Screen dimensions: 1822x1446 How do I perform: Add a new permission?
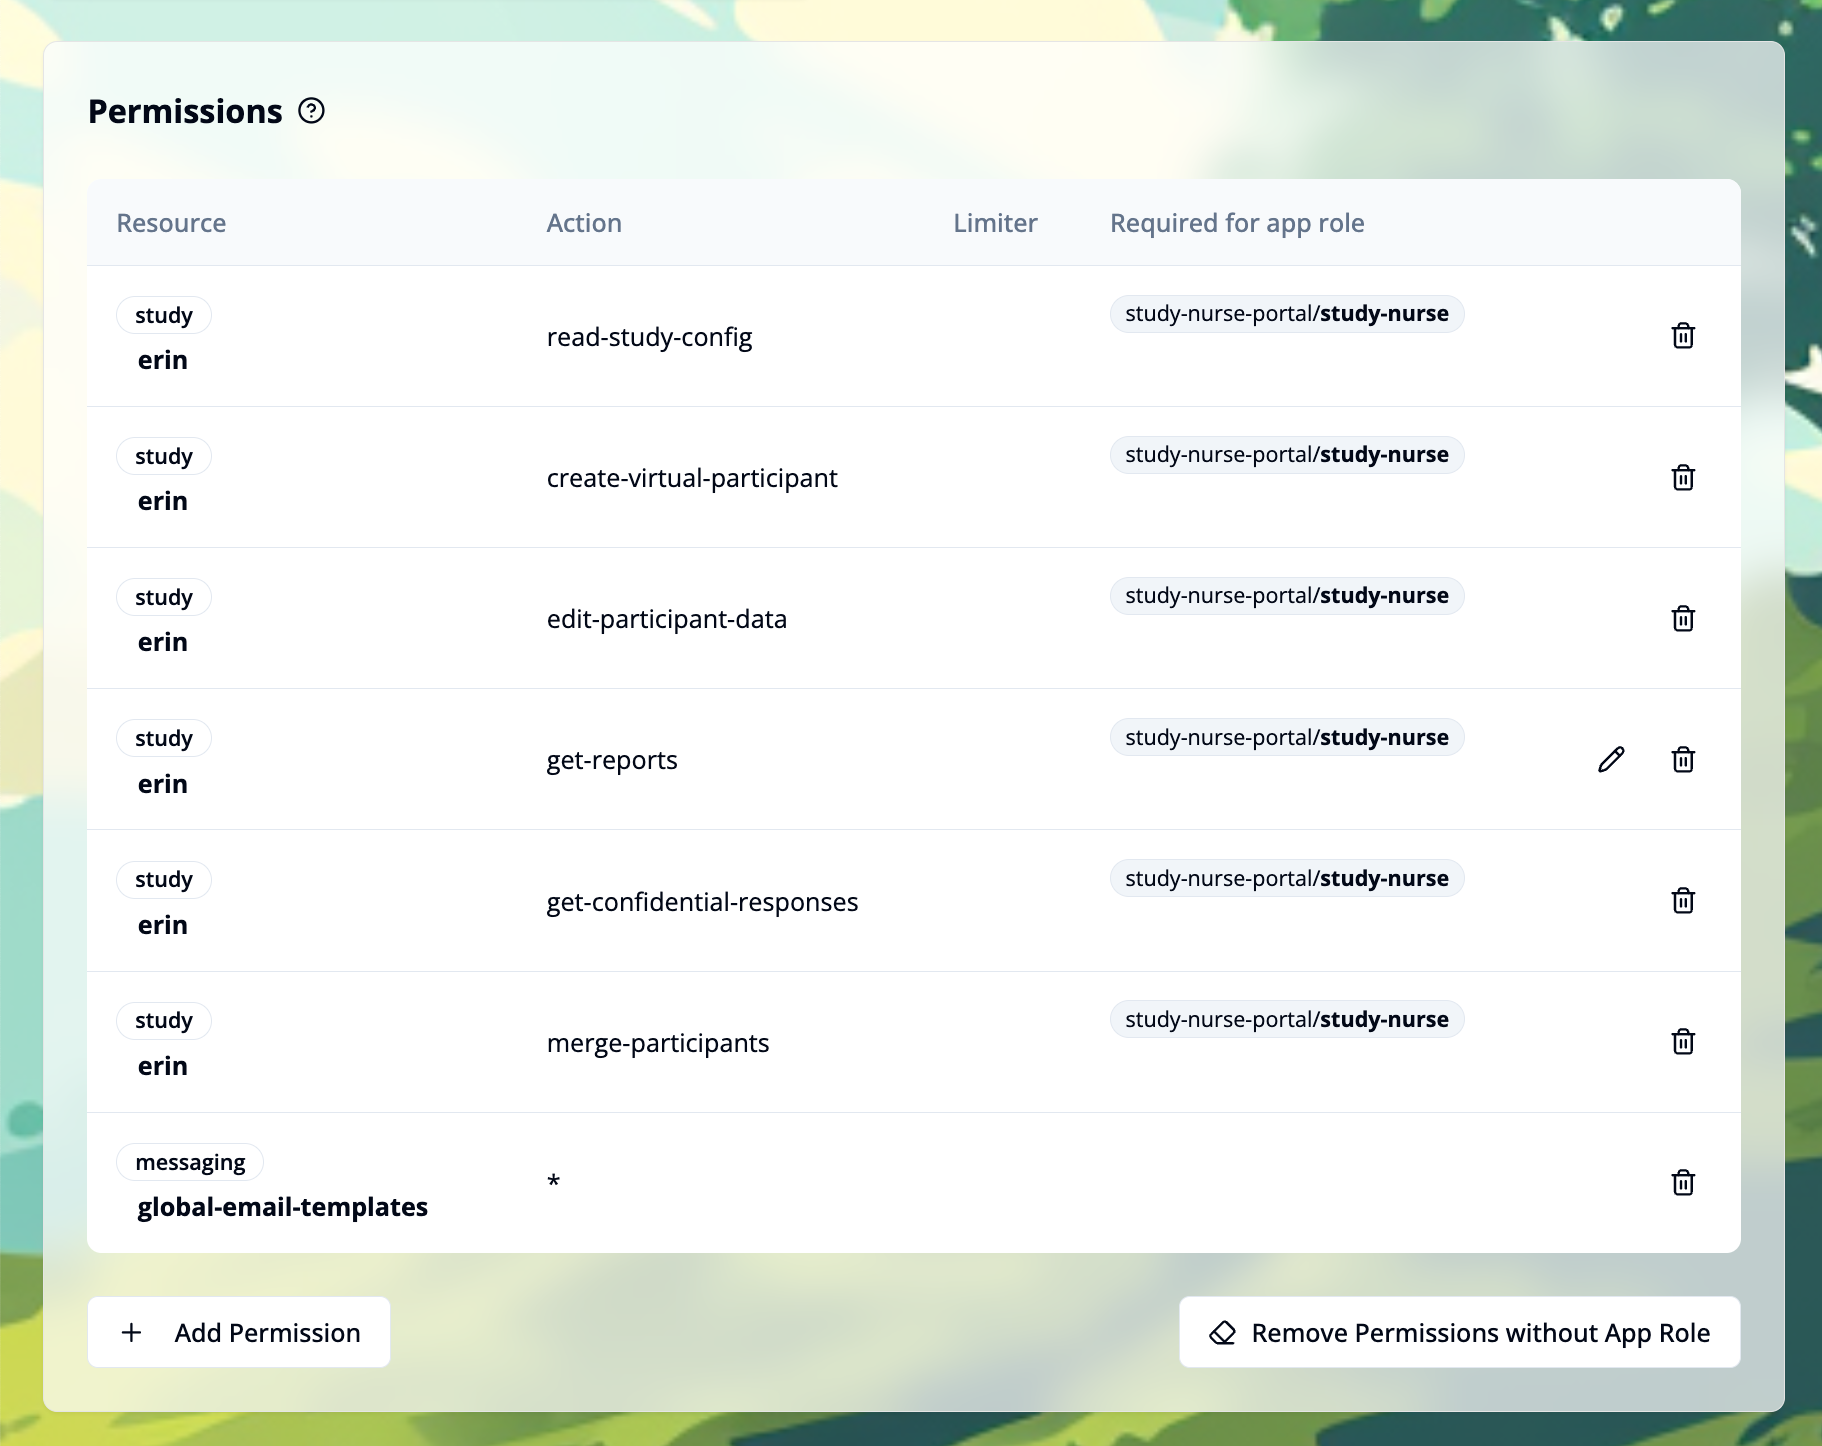(239, 1332)
